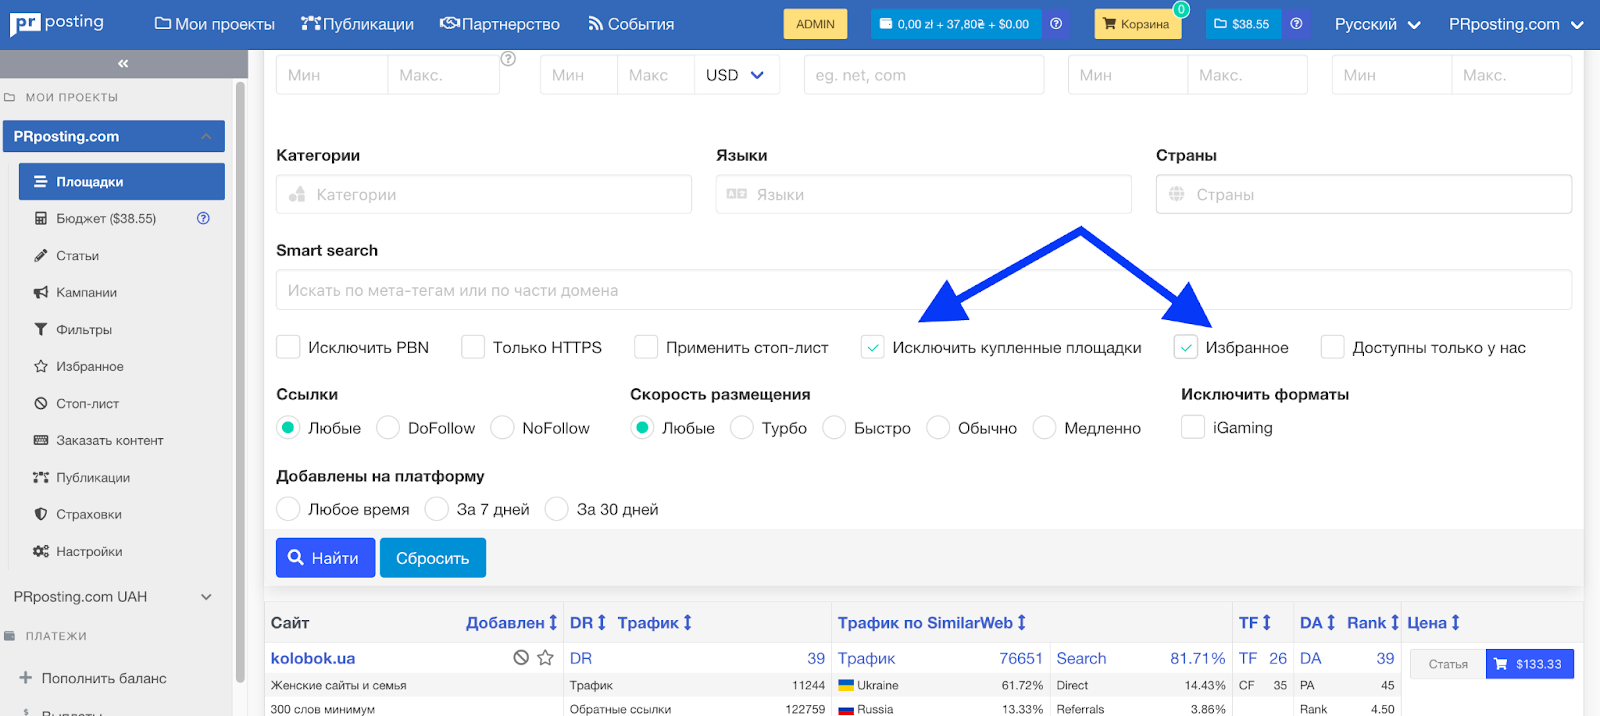This screenshot has width=1600, height=716.
Task: Open USD currency dropdown
Action: [x=735, y=75]
